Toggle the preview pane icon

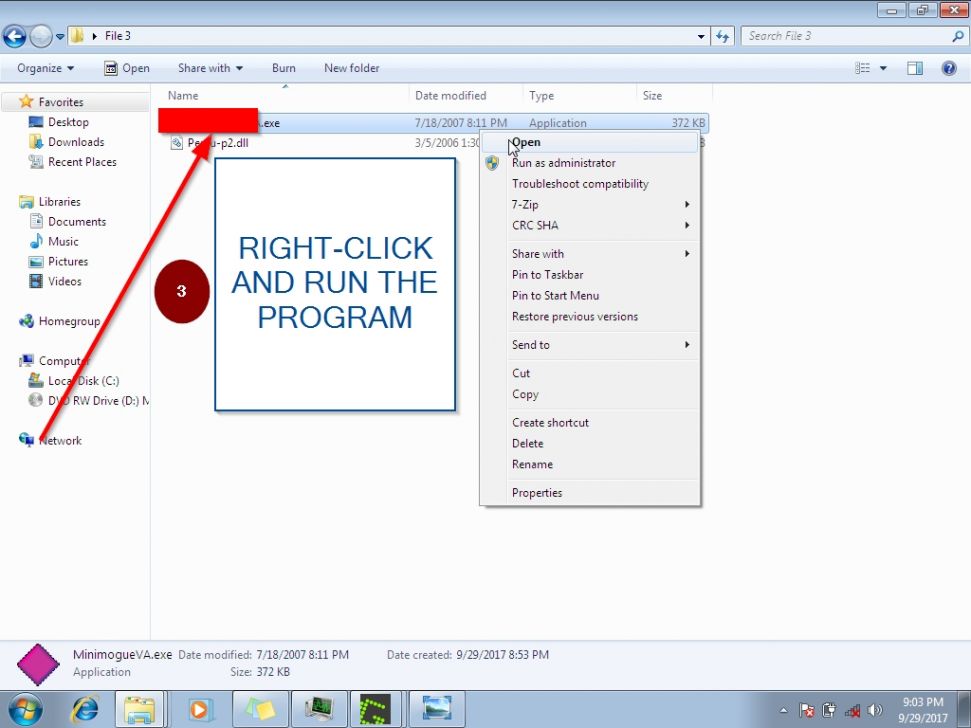pyautogui.click(x=915, y=68)
